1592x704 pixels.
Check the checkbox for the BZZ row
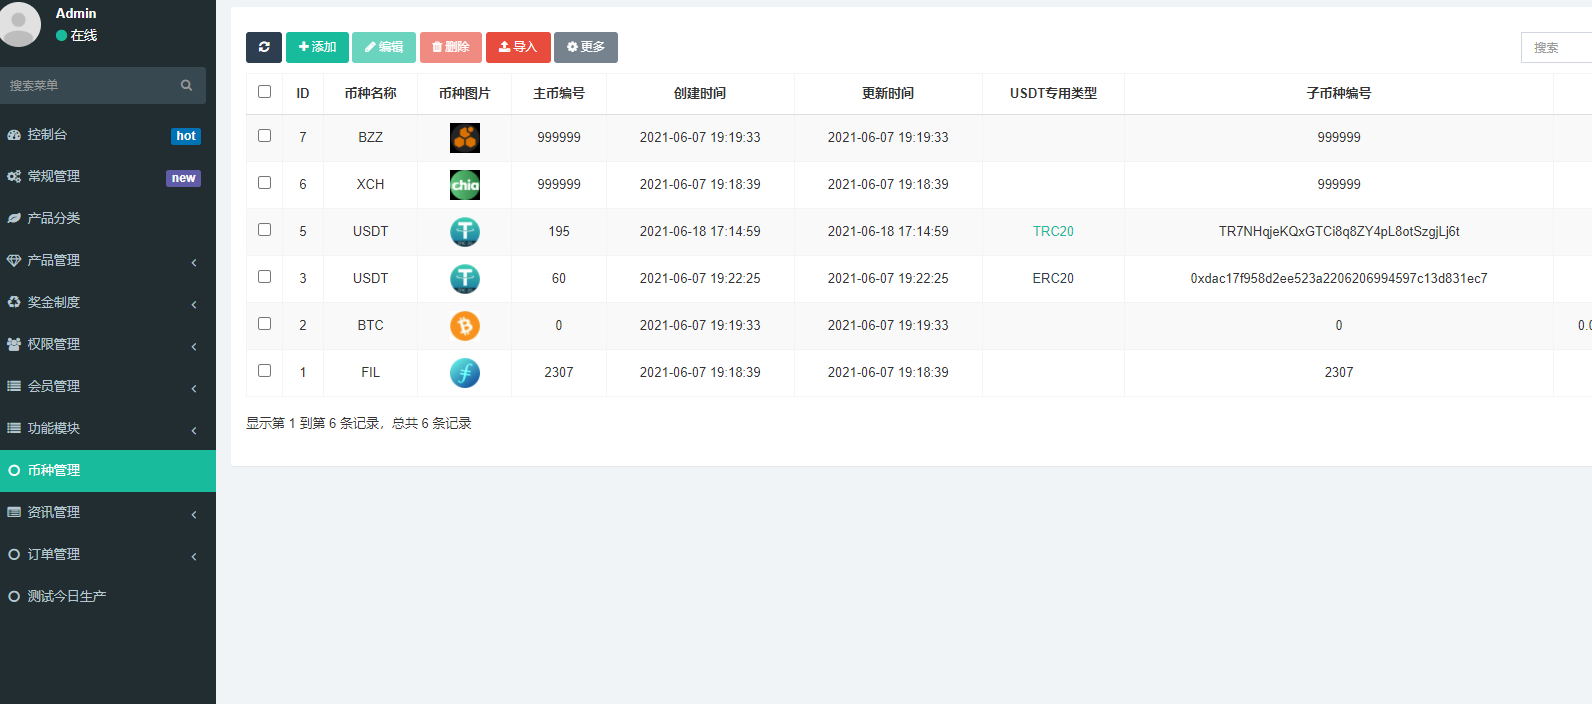coord(264,136)
